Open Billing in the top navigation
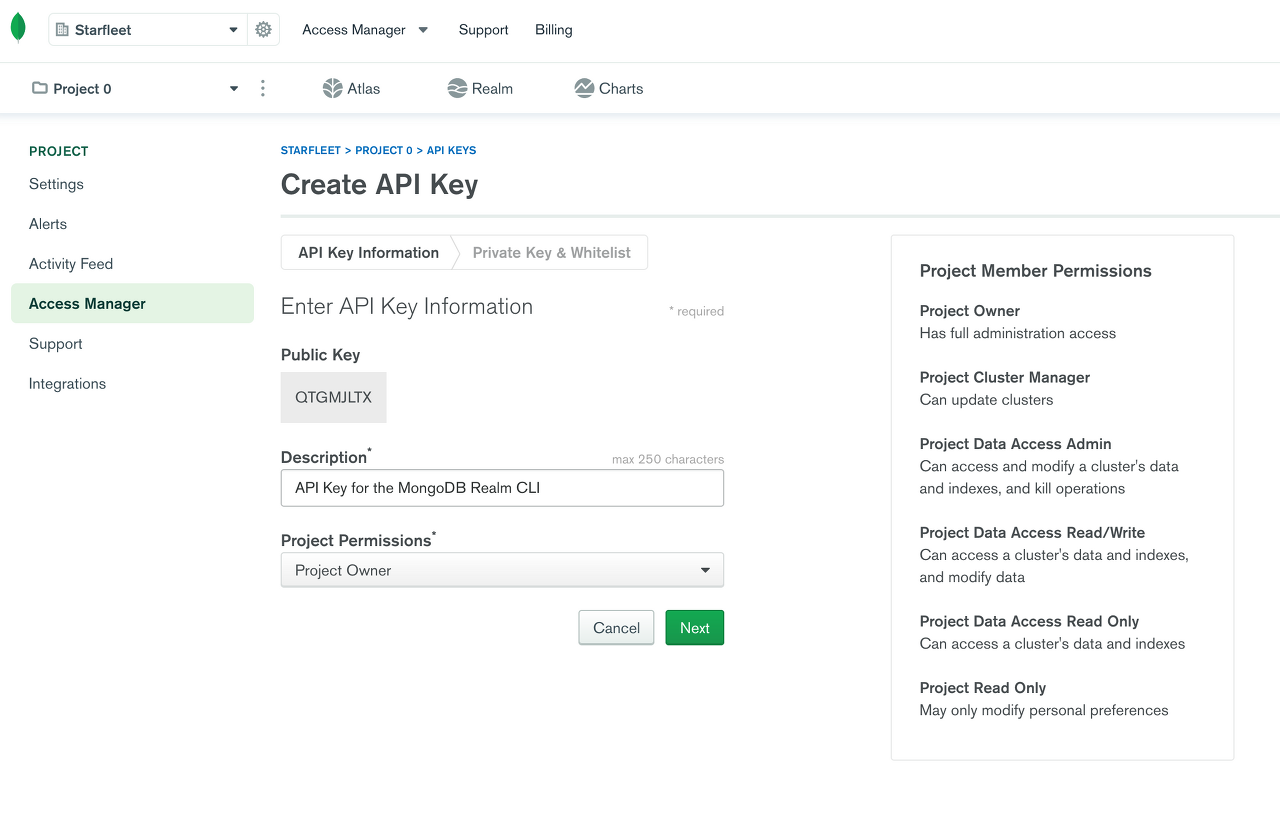The height and width of the screenshot is (815, 1280). (x=554, y=30)
